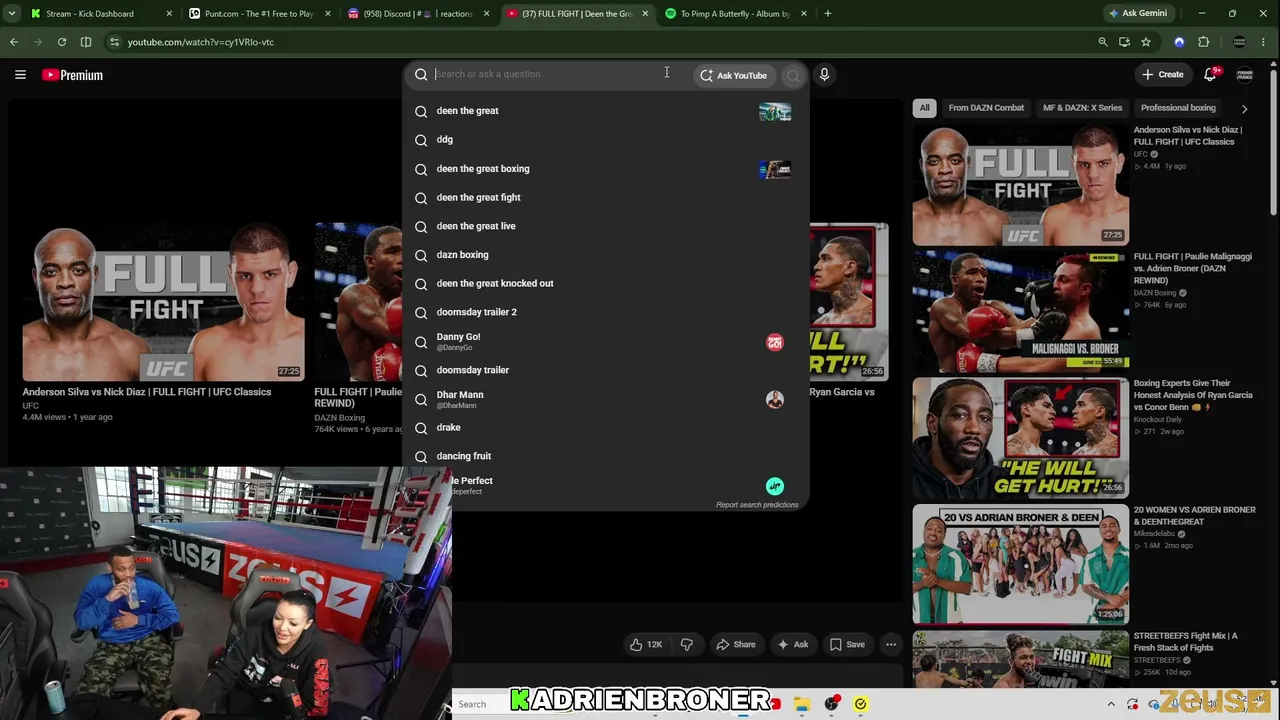This screenshot has height=720, width=1280.
Task: Bookmark this page with the star icon
Action: click(1146, 42)
